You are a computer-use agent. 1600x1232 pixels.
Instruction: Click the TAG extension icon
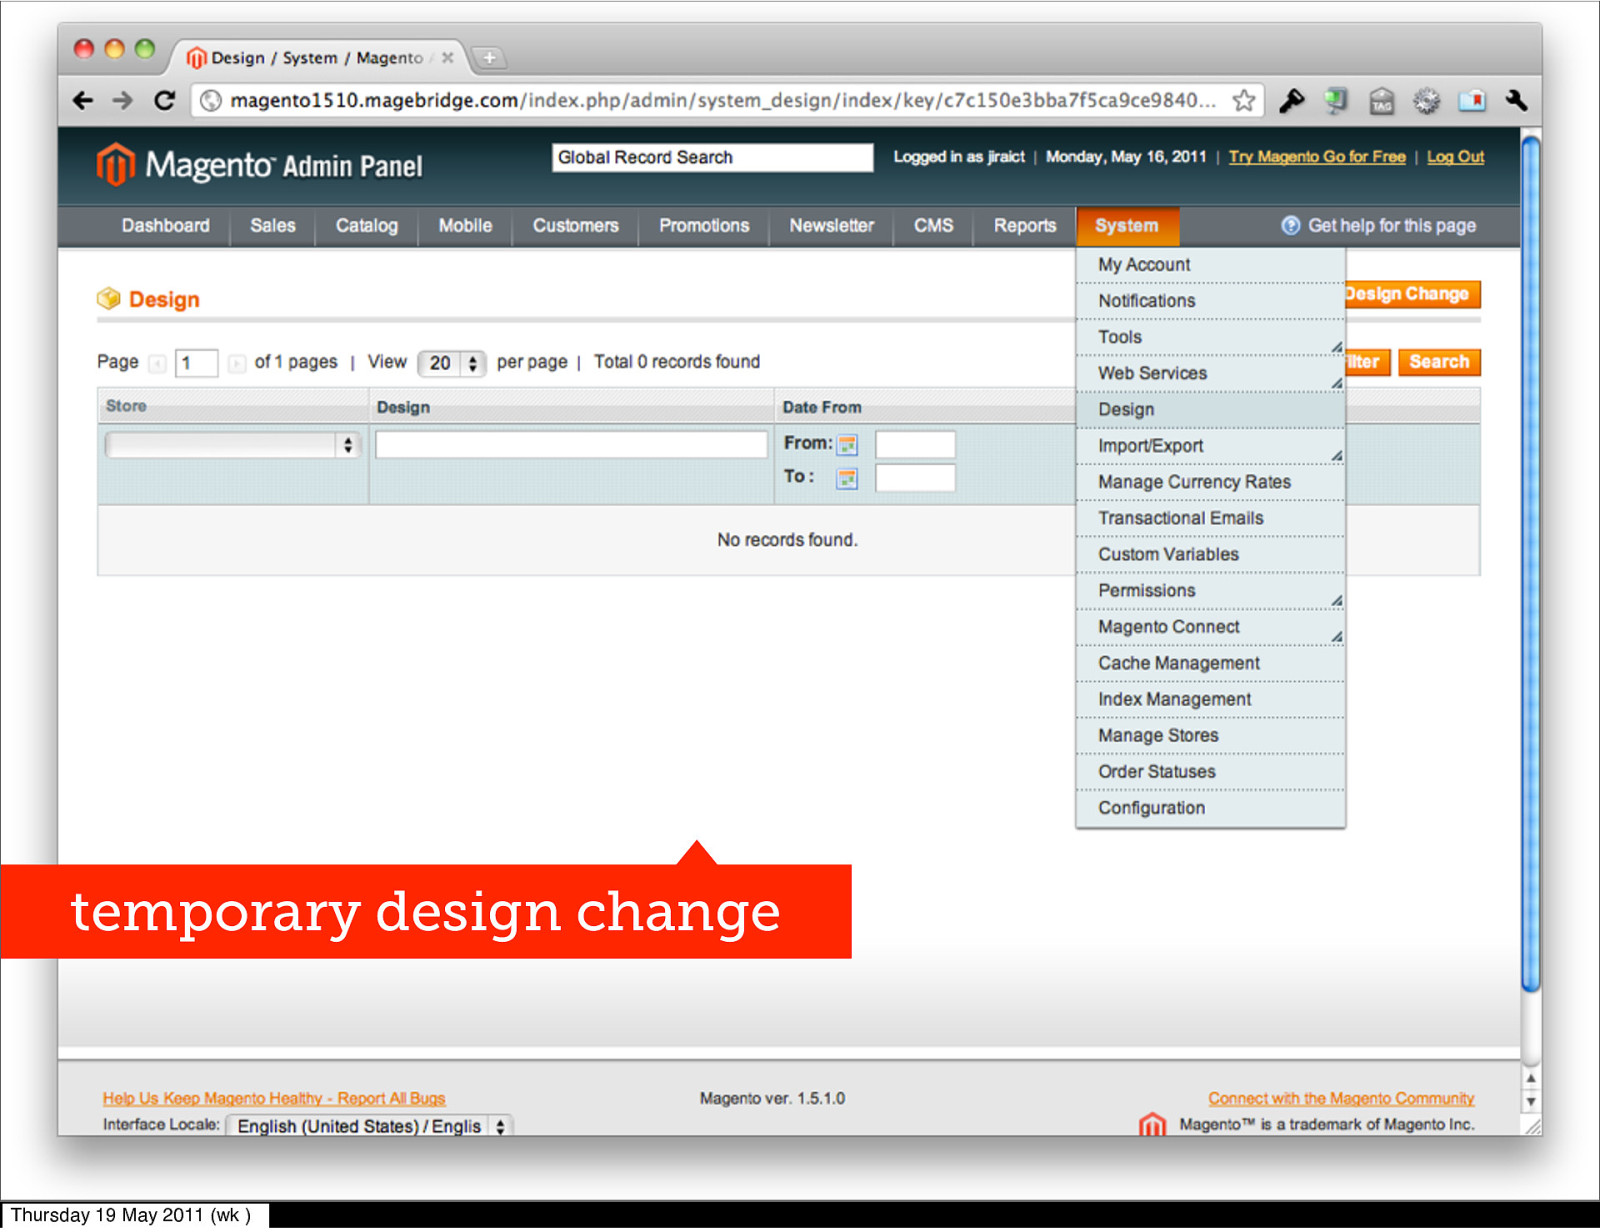[x=1381, y=101]
